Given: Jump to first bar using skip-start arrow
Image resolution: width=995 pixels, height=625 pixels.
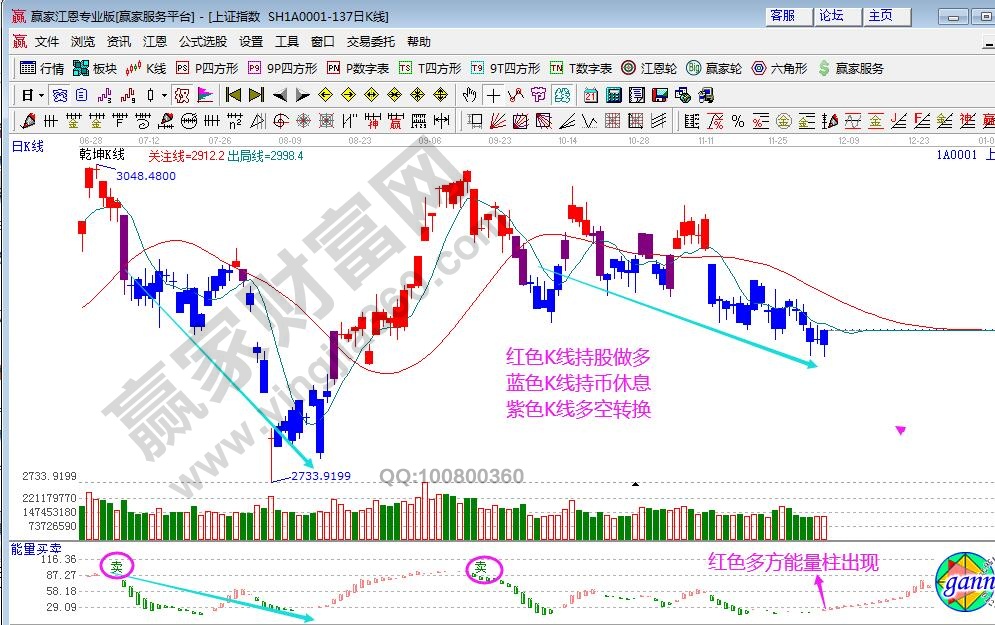Looking at the screenshot, I should point(233,95).
